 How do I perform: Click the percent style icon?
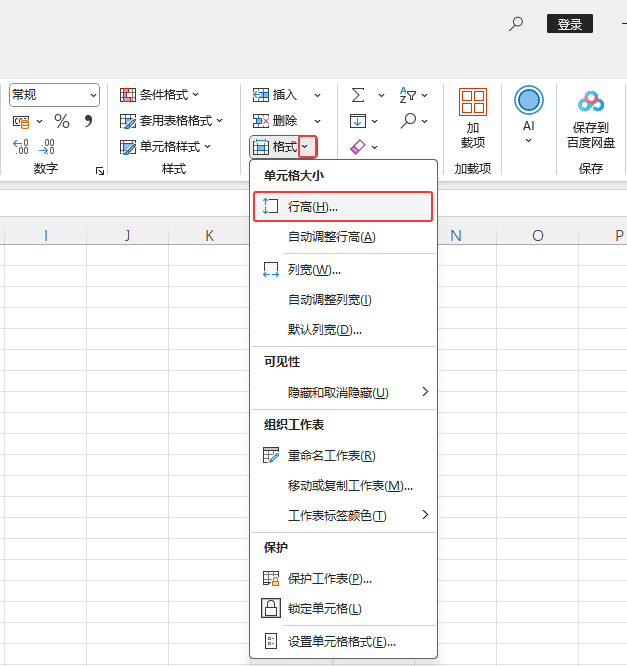coord(62,121)
